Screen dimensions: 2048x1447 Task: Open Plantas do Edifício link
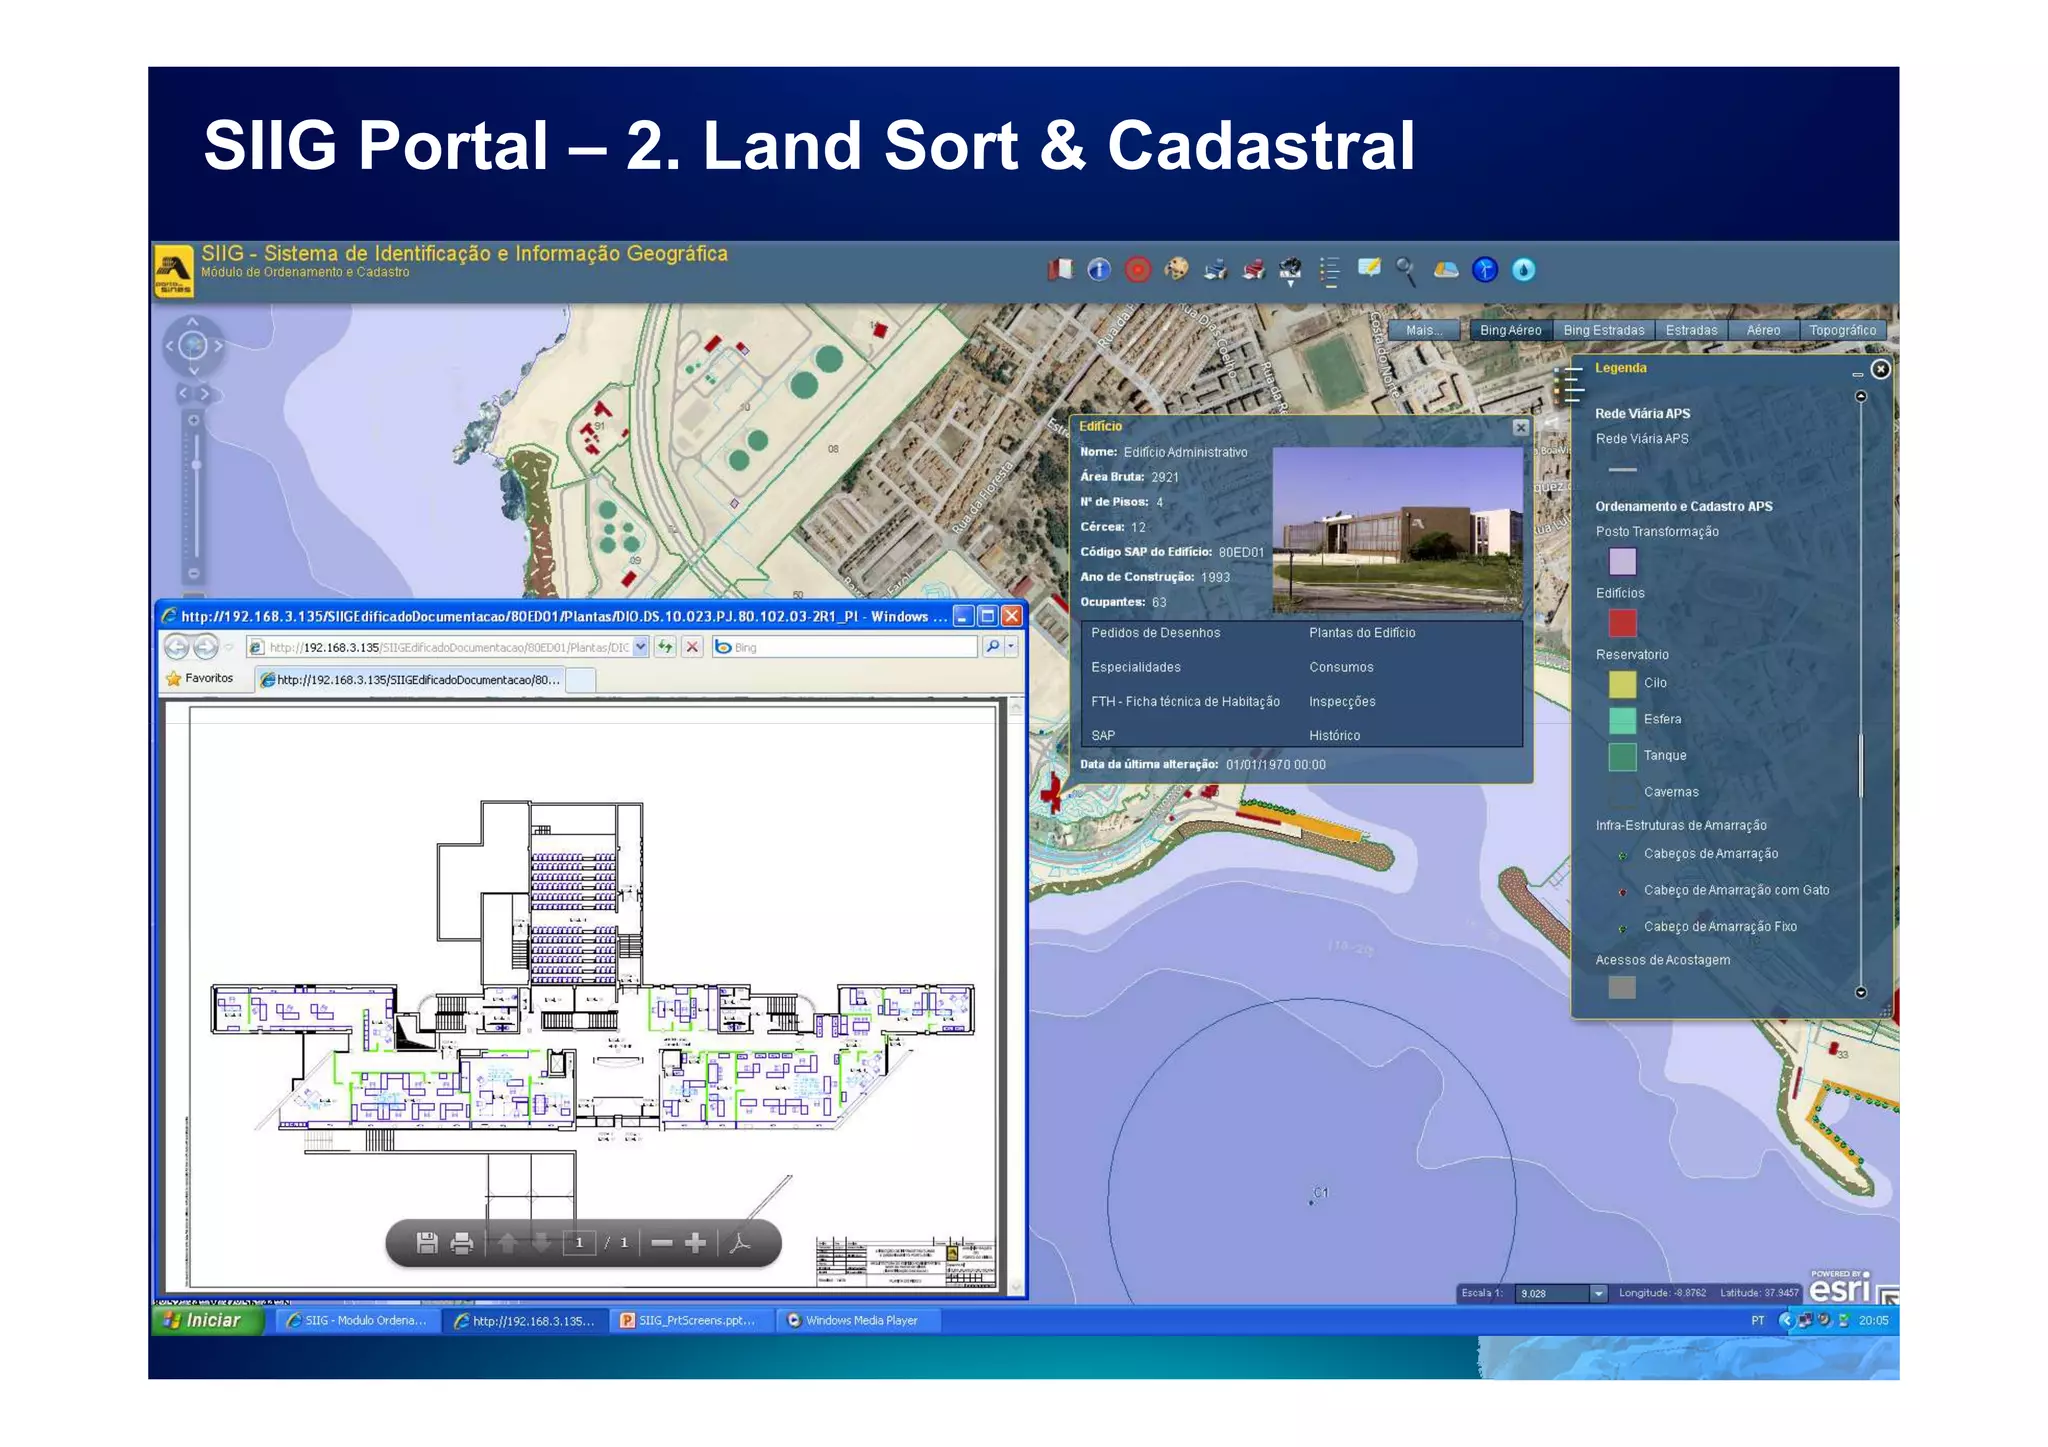click(x=1362, y=633)
